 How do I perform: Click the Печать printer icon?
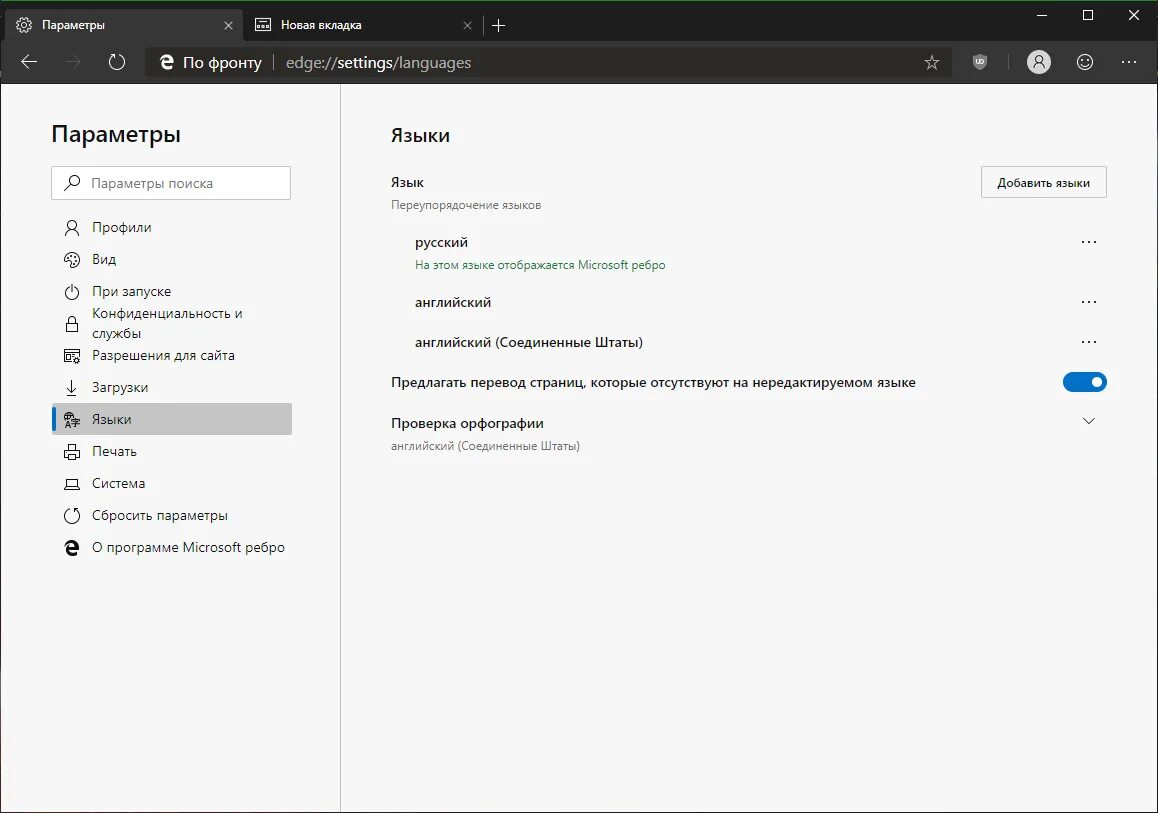coord(72,451)
